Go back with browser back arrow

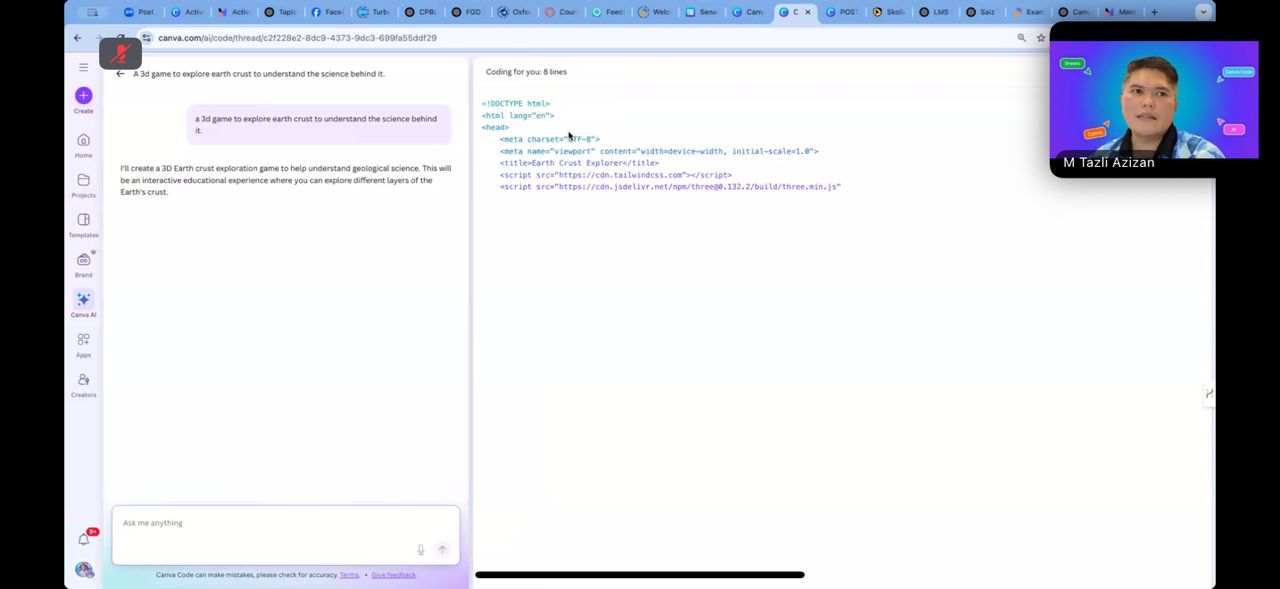point(77,38)
